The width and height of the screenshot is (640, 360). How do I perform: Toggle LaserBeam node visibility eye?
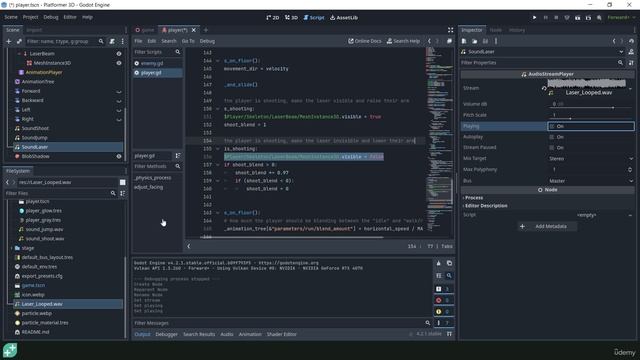(119, 53)
